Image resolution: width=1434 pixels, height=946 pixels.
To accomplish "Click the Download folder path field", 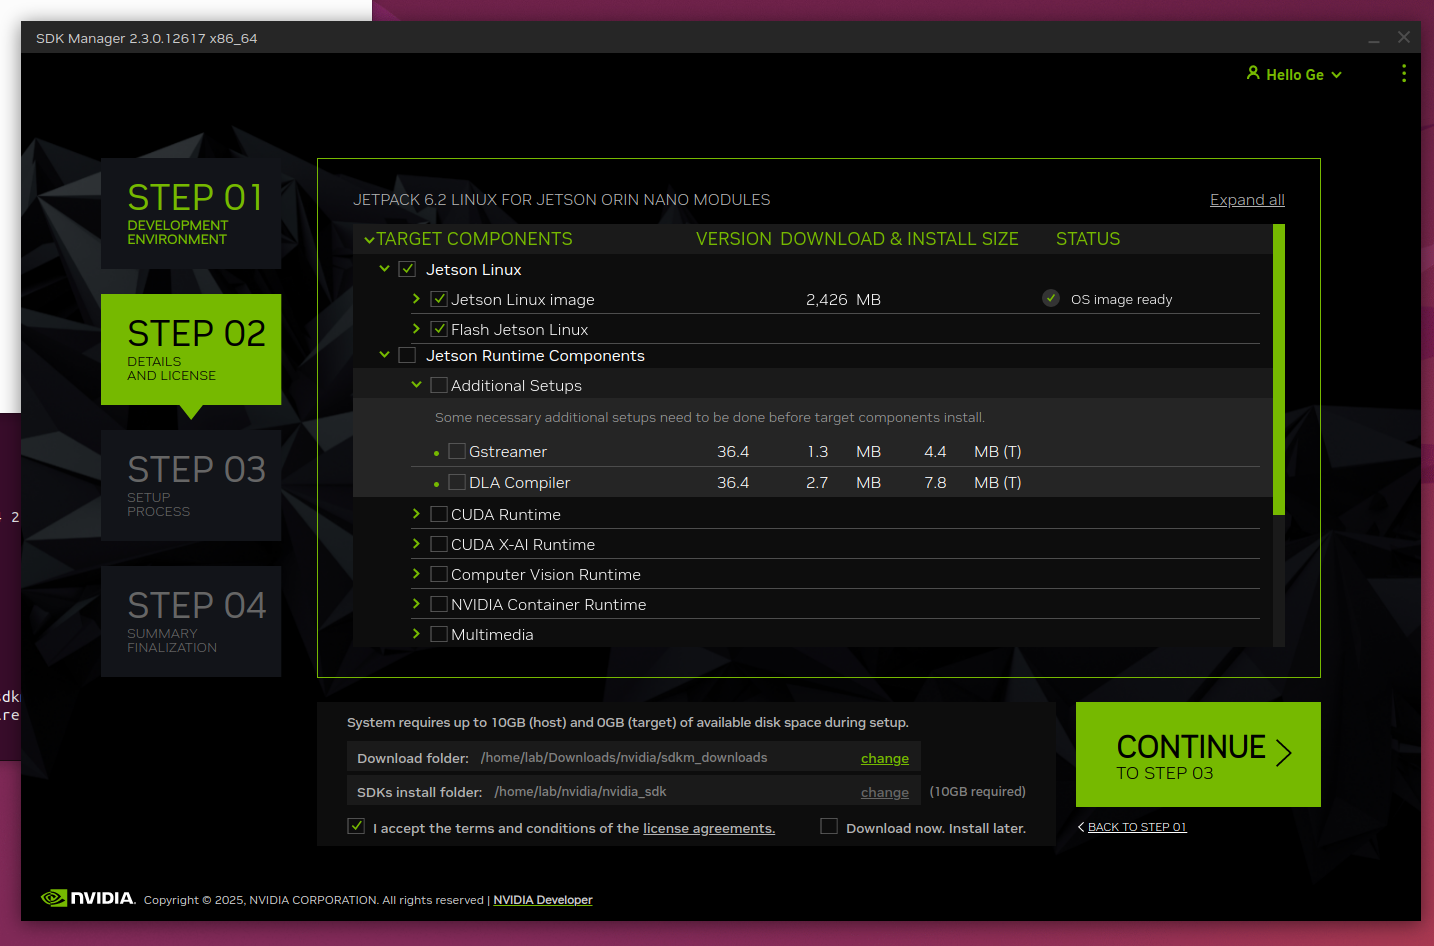I will (x=634, y=757).
